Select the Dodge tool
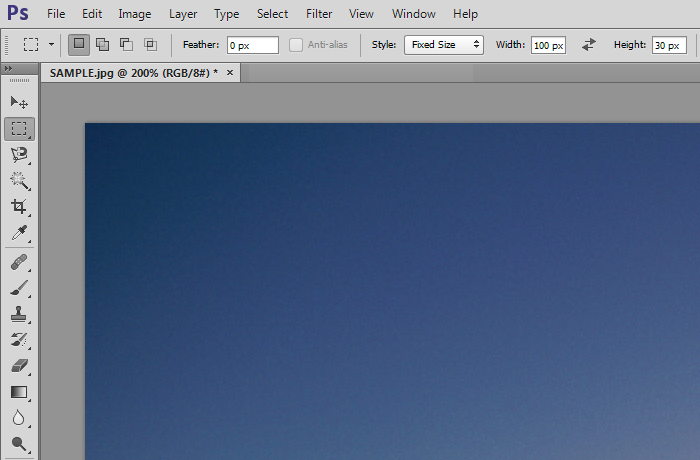 pos(19,443)
